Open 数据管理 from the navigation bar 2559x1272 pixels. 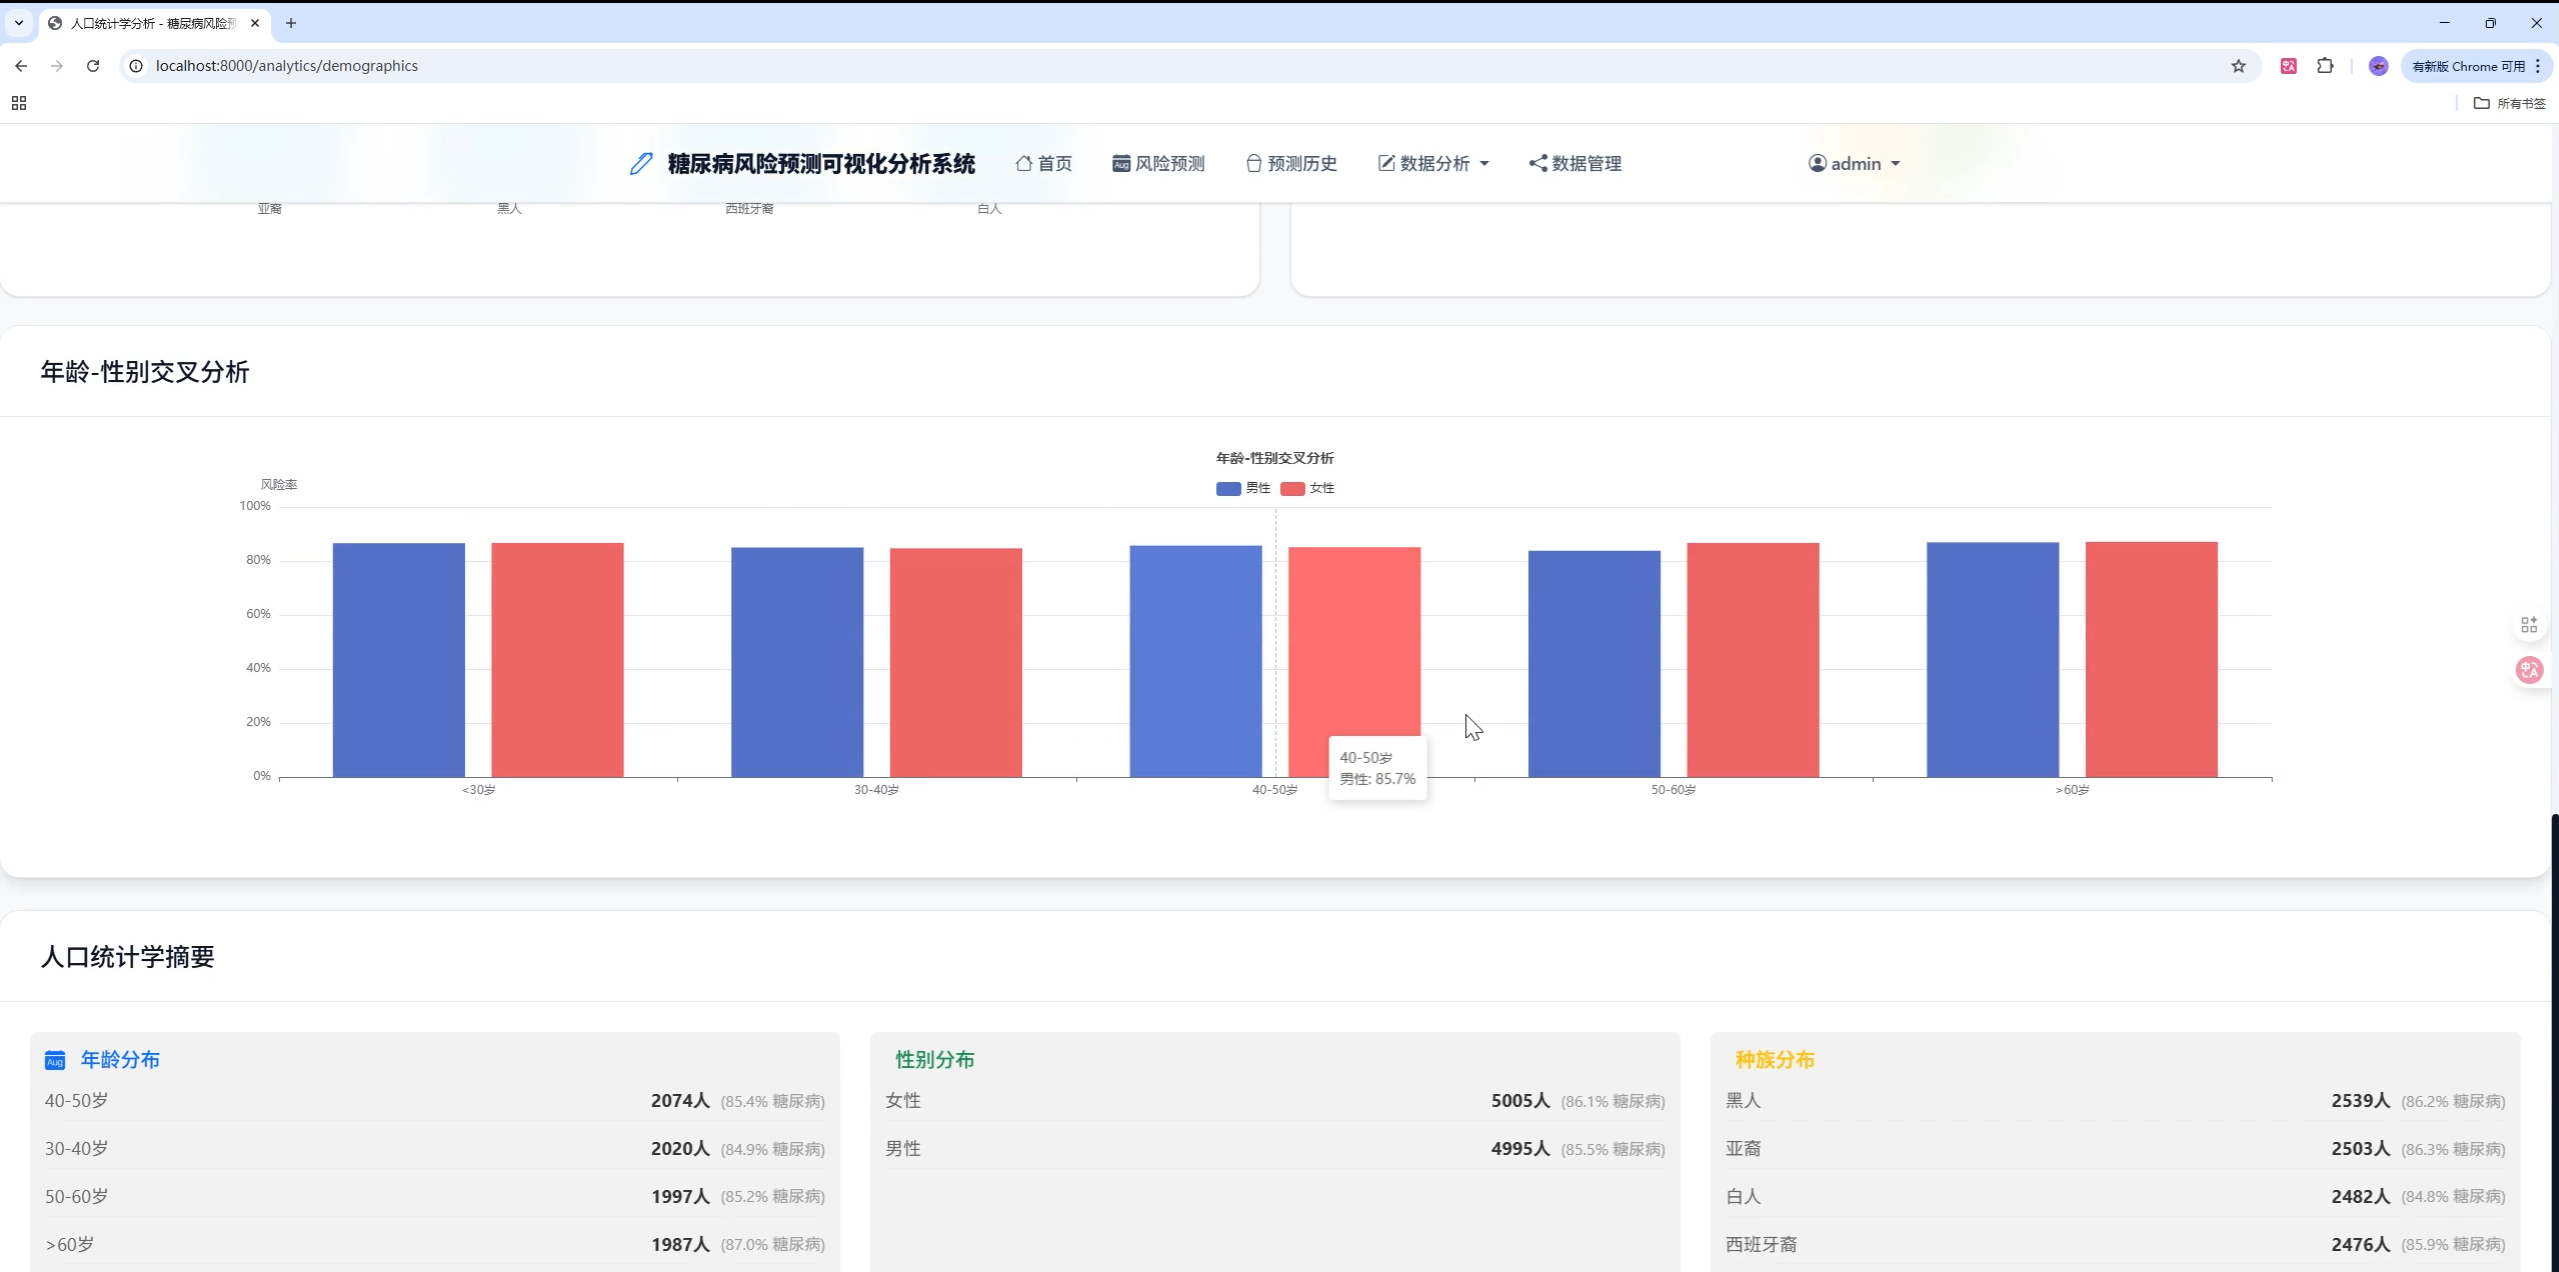point(1587,163)
